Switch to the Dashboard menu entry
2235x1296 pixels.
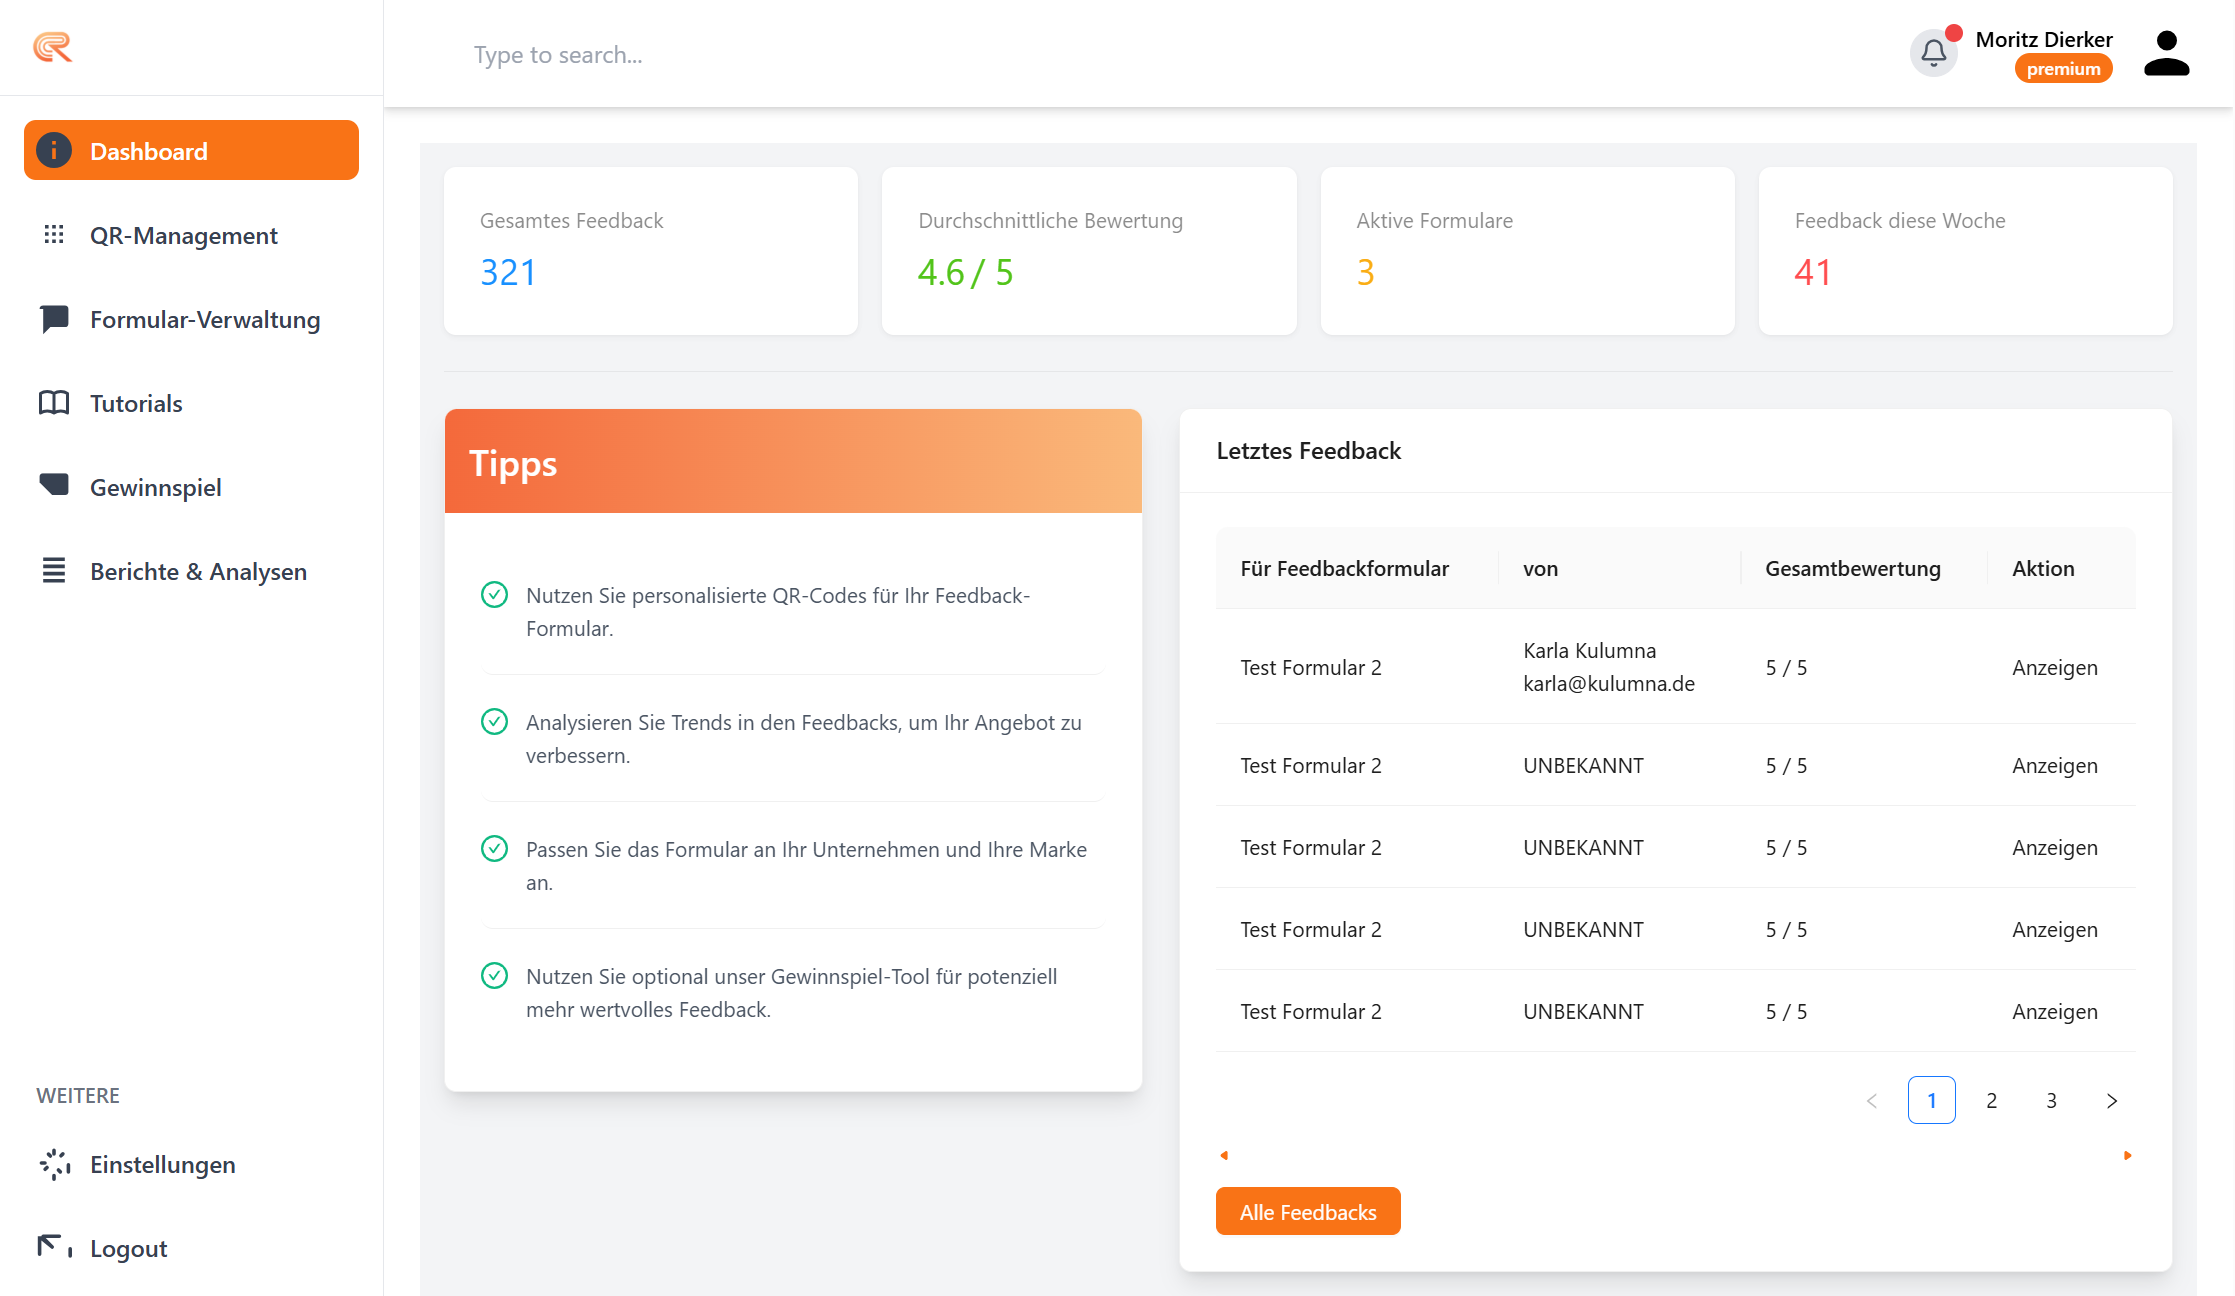coord(148,150)
